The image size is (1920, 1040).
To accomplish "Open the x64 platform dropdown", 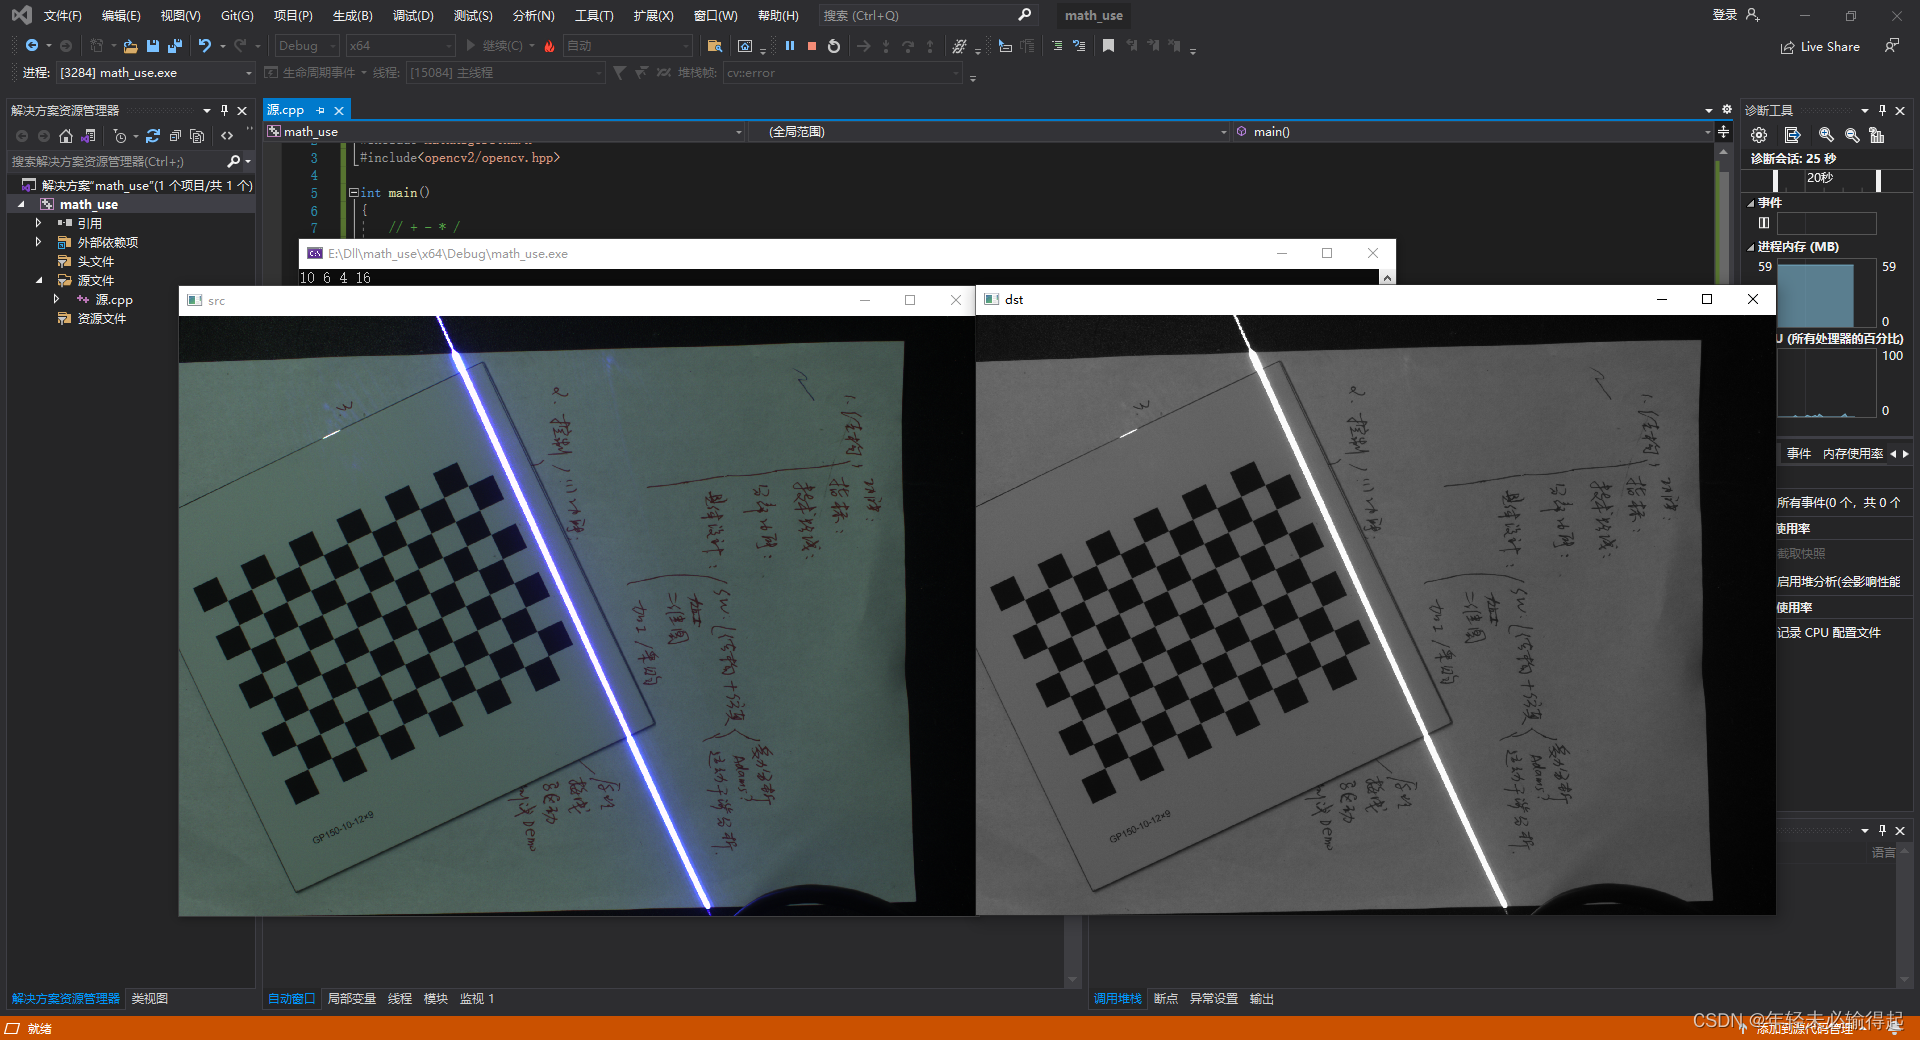I will click(x=399, y=45).
